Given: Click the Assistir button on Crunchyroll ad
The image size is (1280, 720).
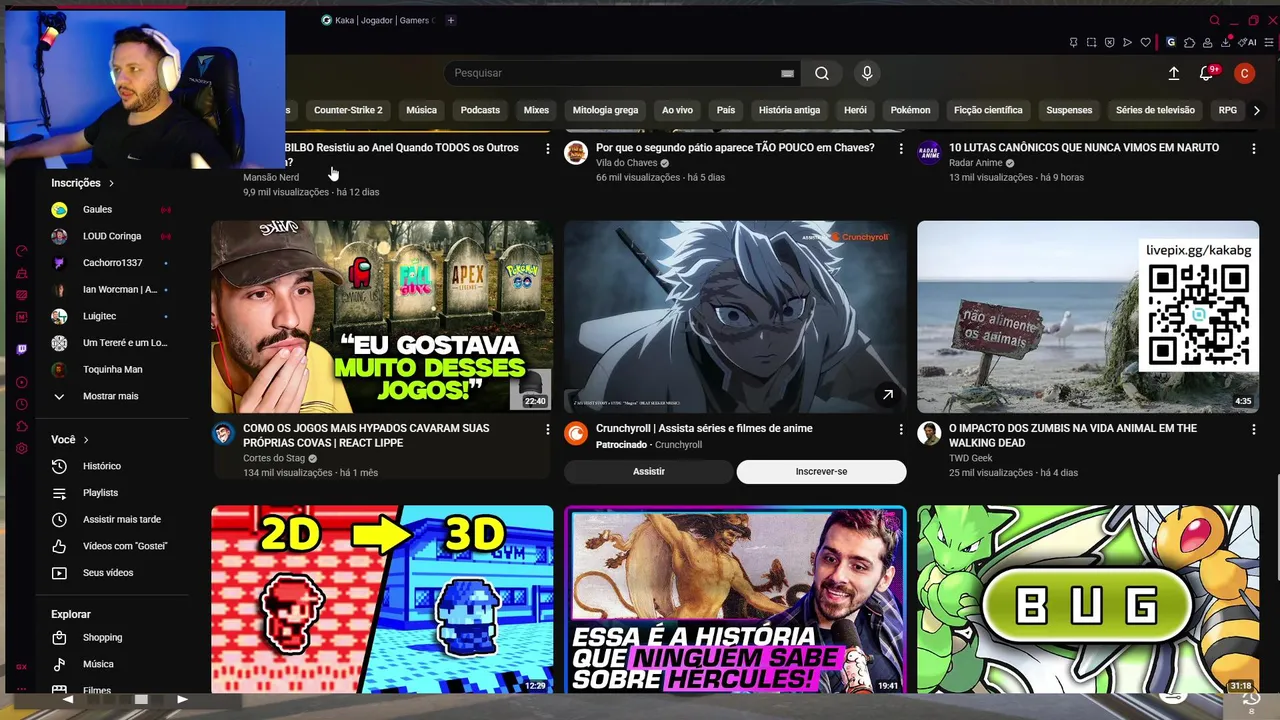Looking at the screenshot, I should 648,472.
